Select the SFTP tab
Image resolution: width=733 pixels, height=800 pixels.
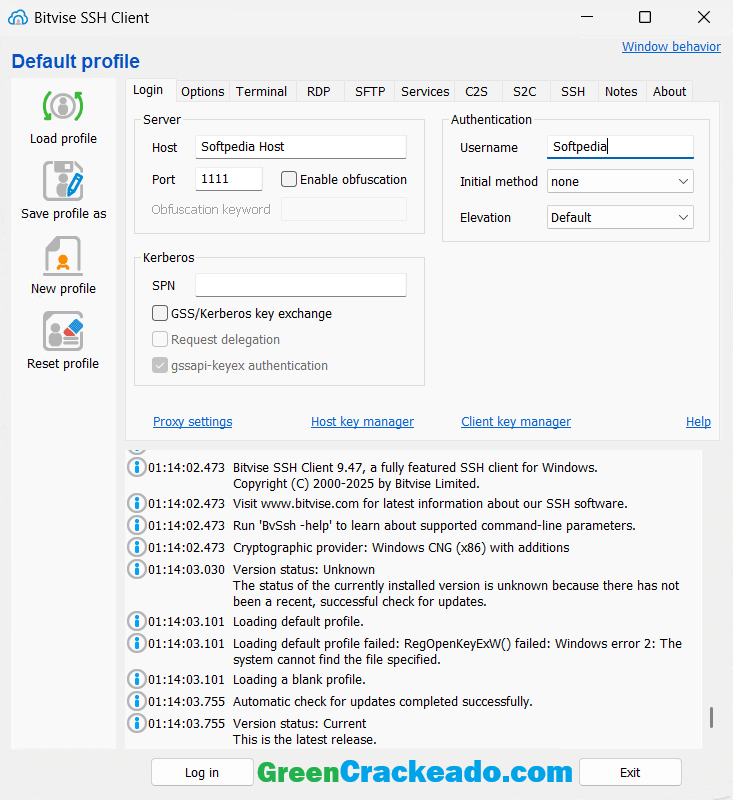(x=370, y=91)
